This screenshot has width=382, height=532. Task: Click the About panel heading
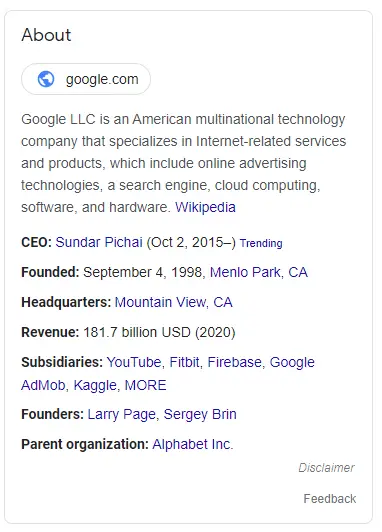tap(46, 35)
